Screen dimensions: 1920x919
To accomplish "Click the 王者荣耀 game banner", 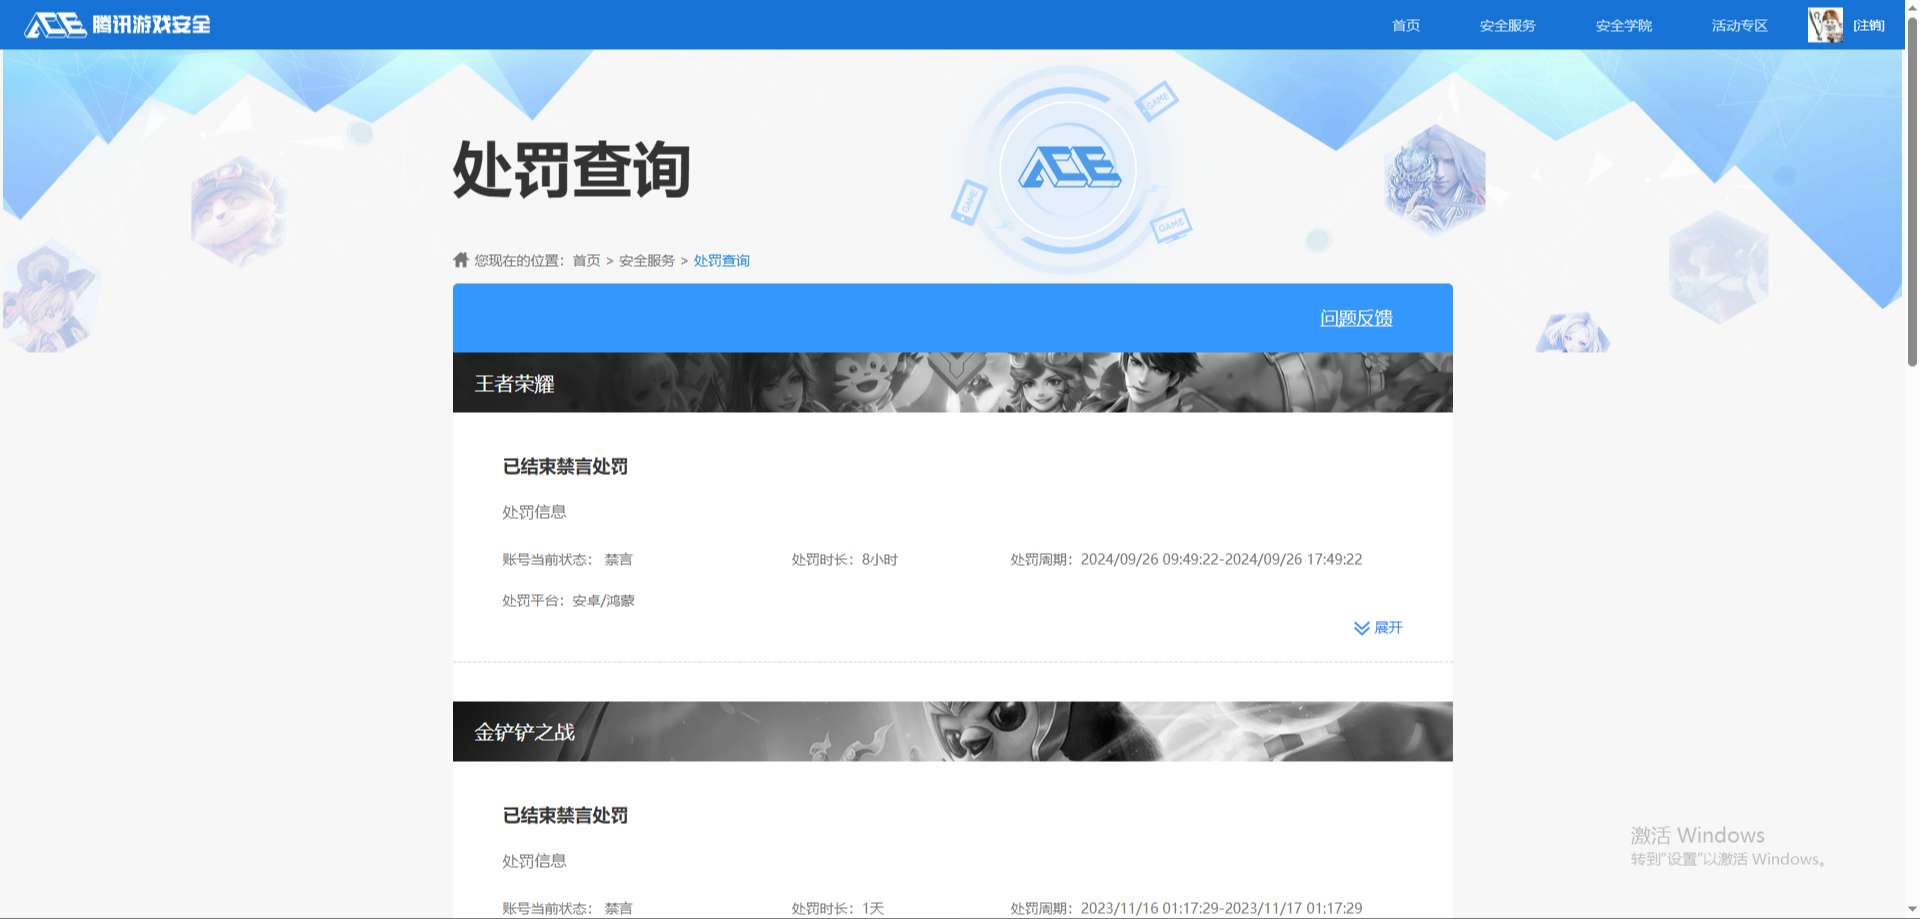I will coord(952,382).
